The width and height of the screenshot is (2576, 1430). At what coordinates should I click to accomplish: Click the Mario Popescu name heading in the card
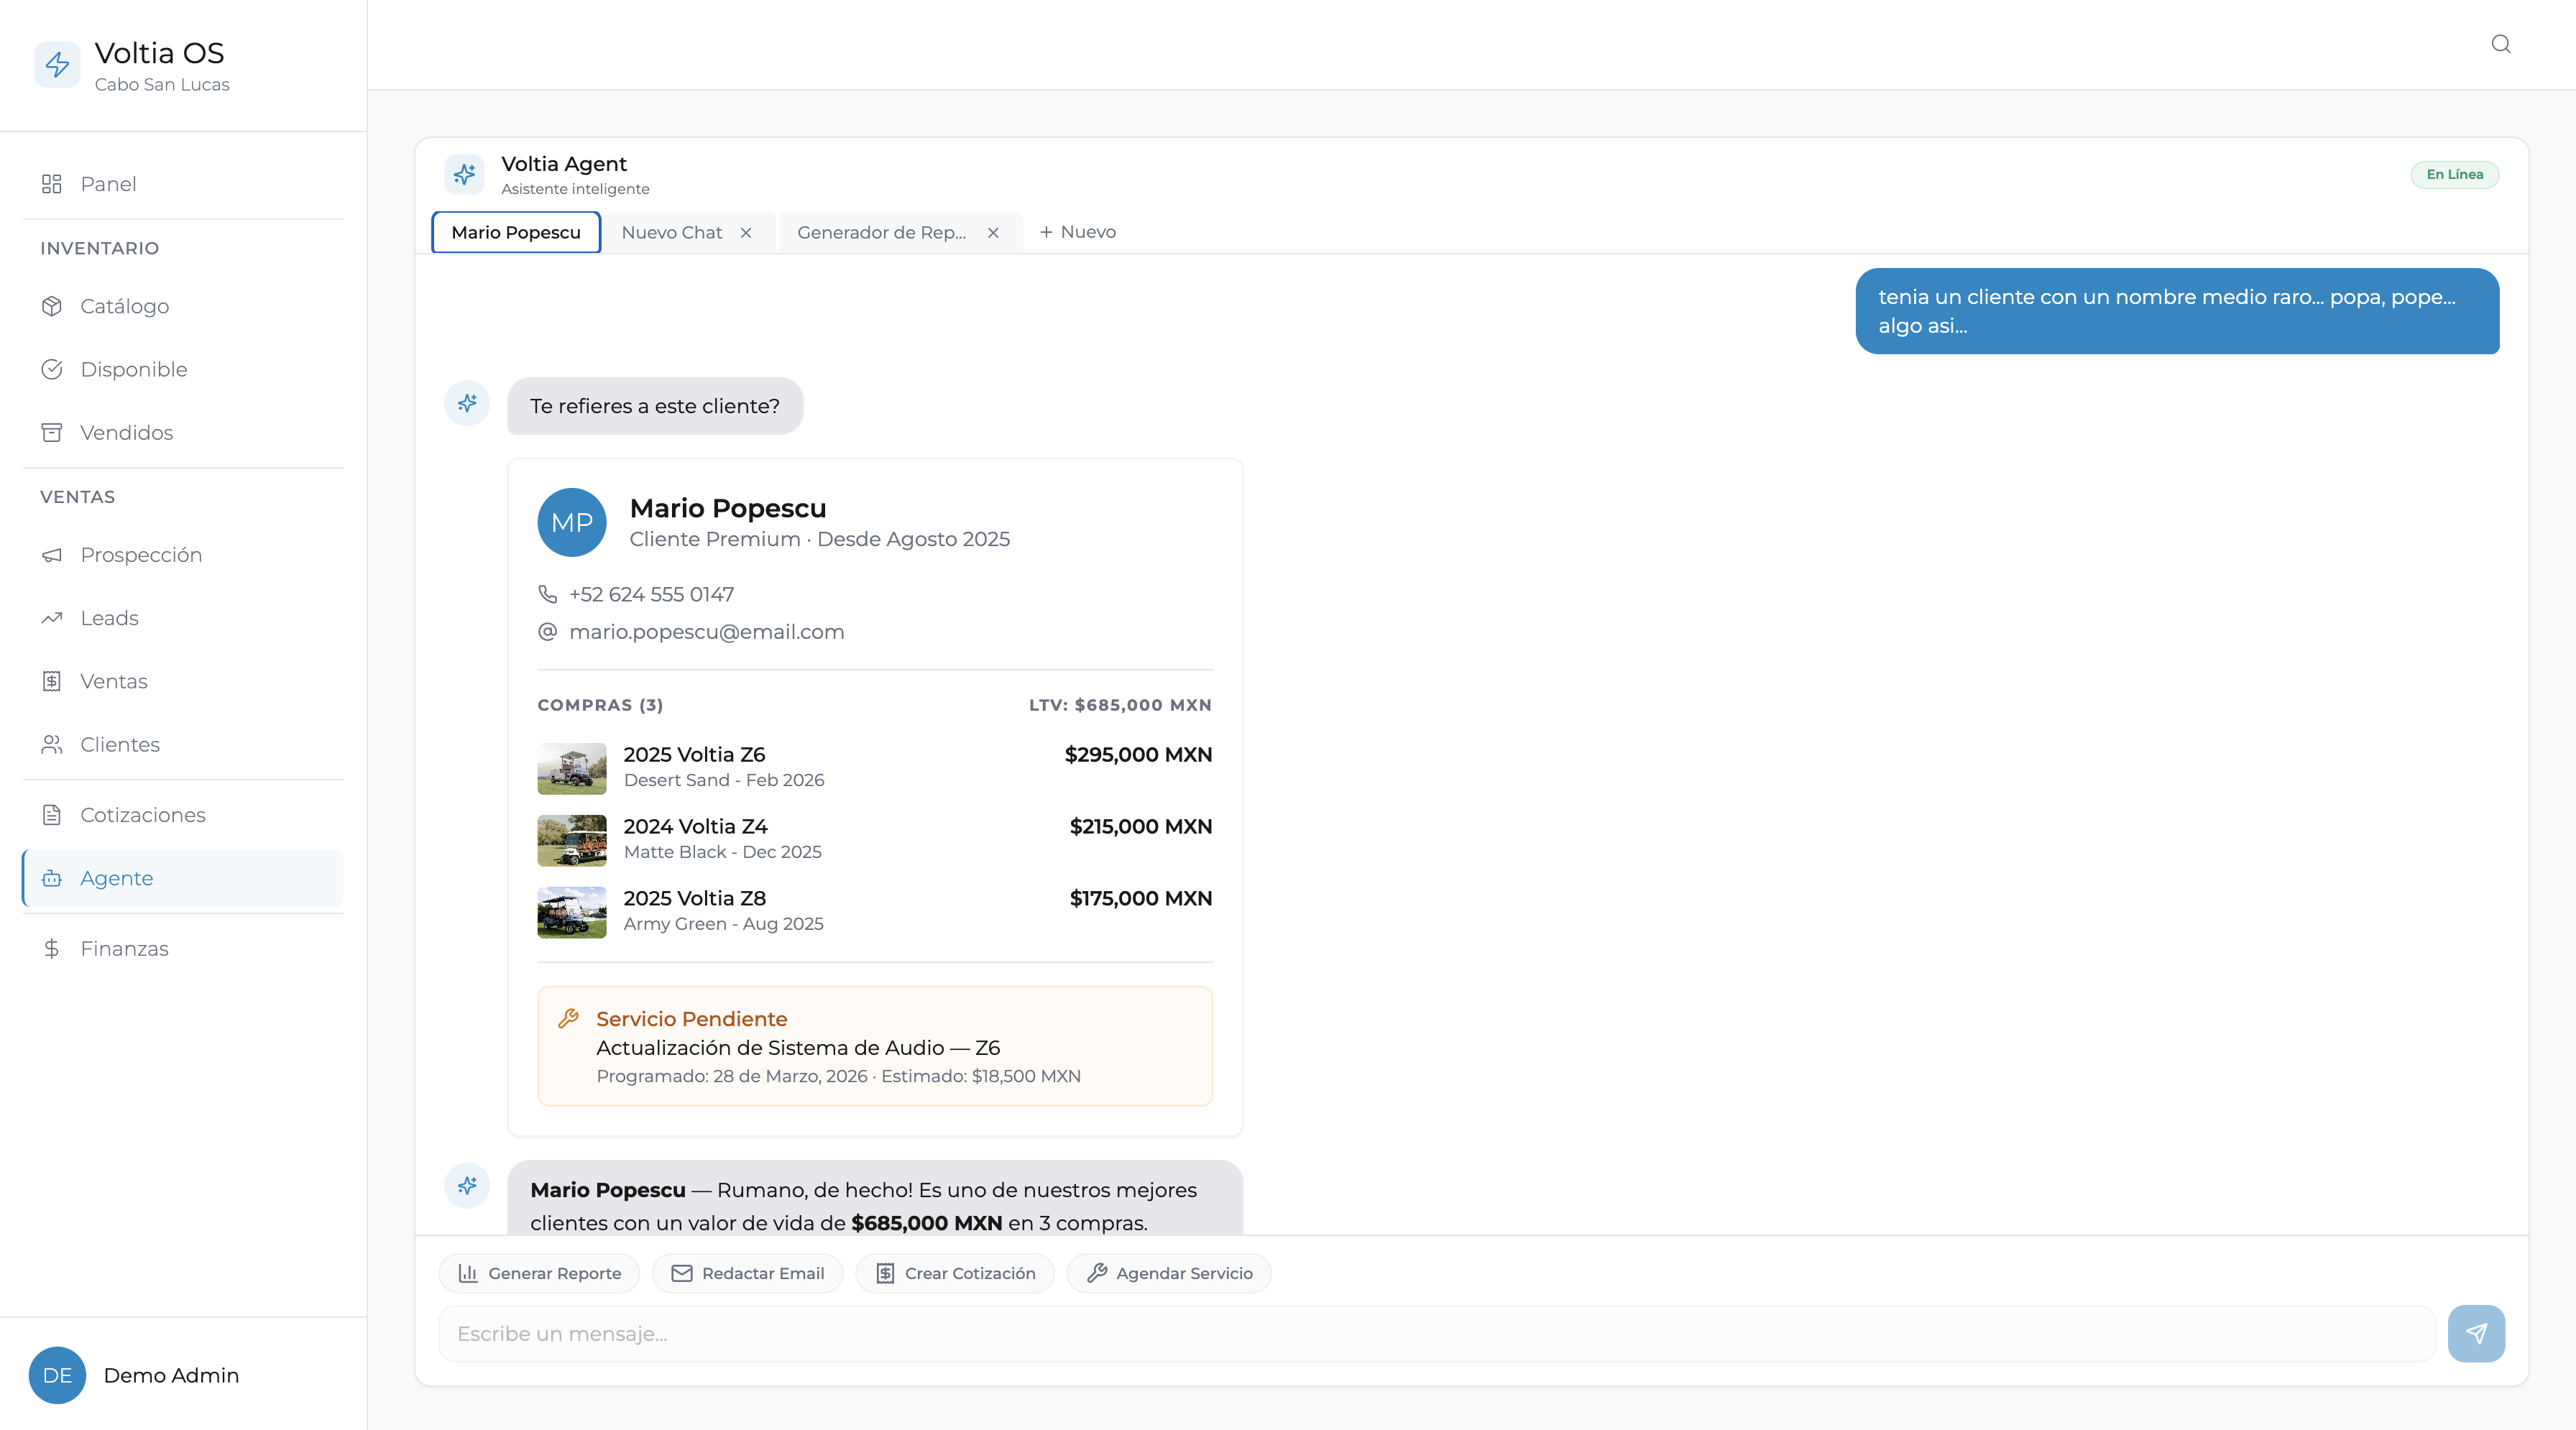click(x=728, y=508)
